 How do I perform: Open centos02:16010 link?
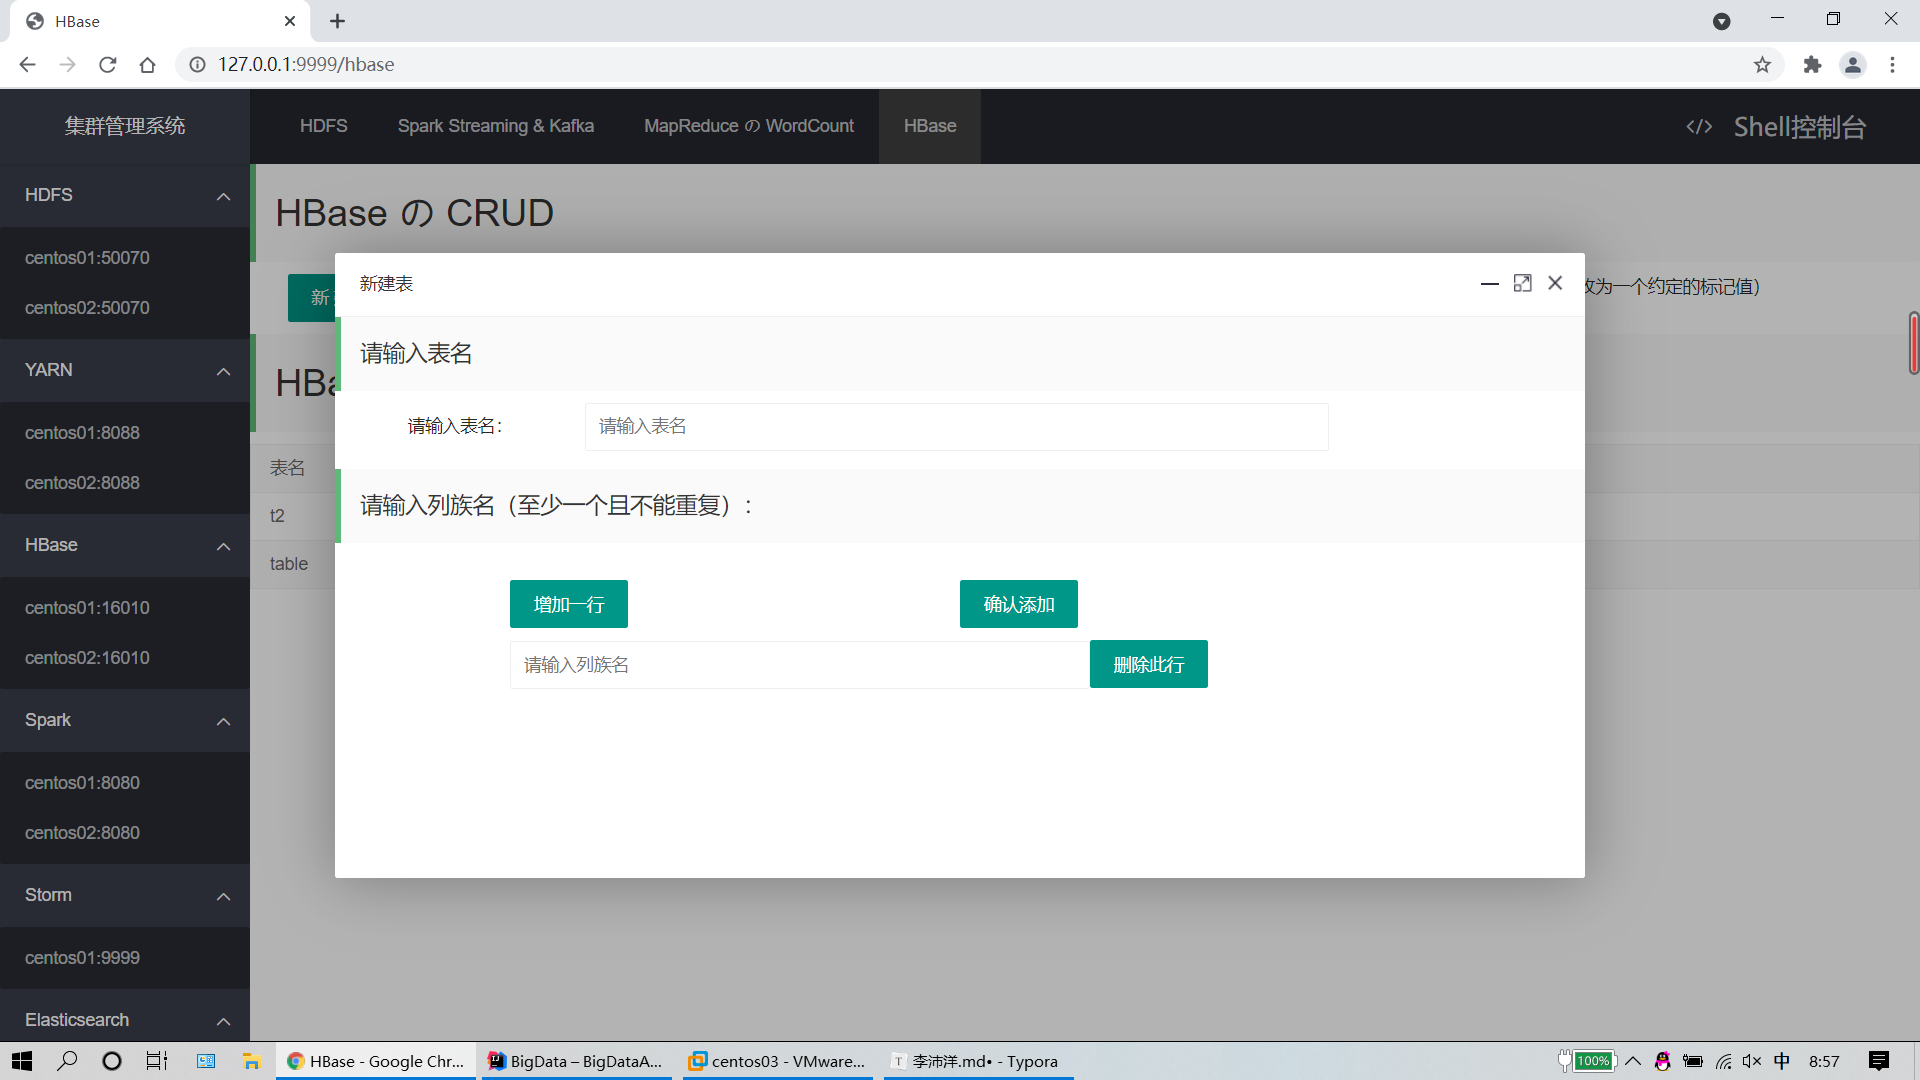click(x=87, y=658)
